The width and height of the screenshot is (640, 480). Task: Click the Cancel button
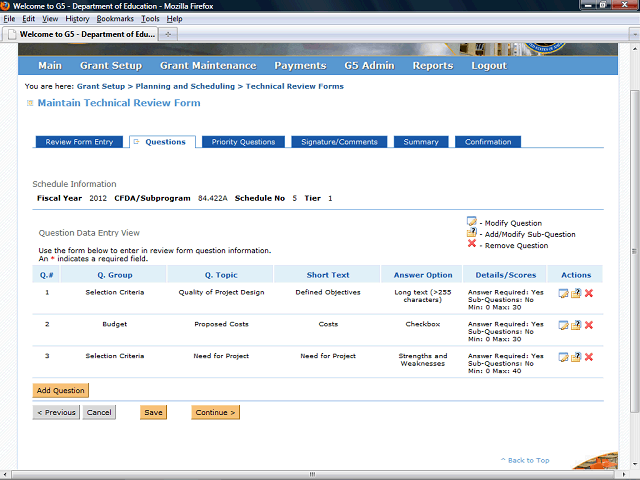point(99,412)
